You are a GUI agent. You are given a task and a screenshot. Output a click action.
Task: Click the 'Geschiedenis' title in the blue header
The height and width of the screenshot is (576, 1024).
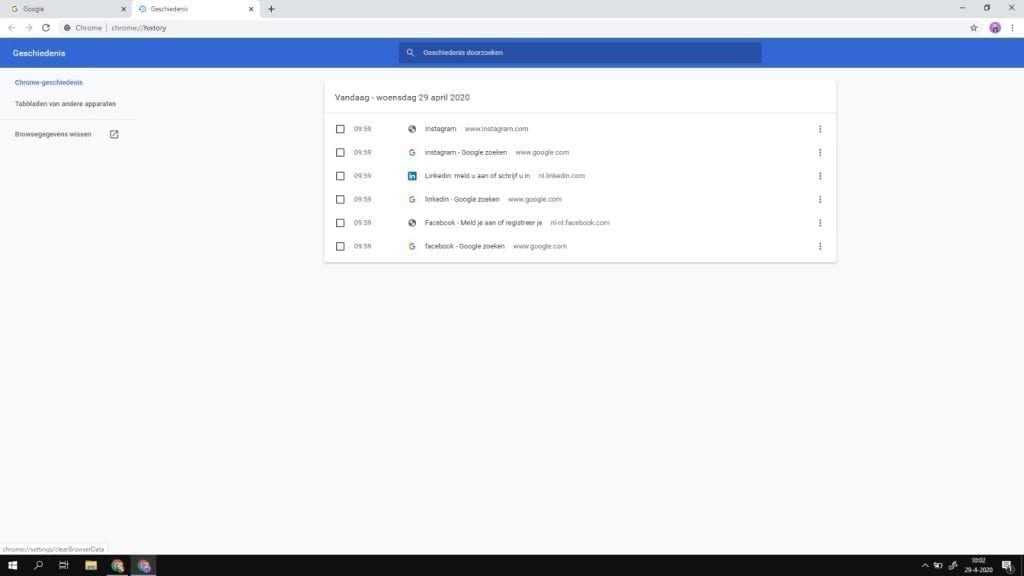pyautogui.click(x=39, y=53)
